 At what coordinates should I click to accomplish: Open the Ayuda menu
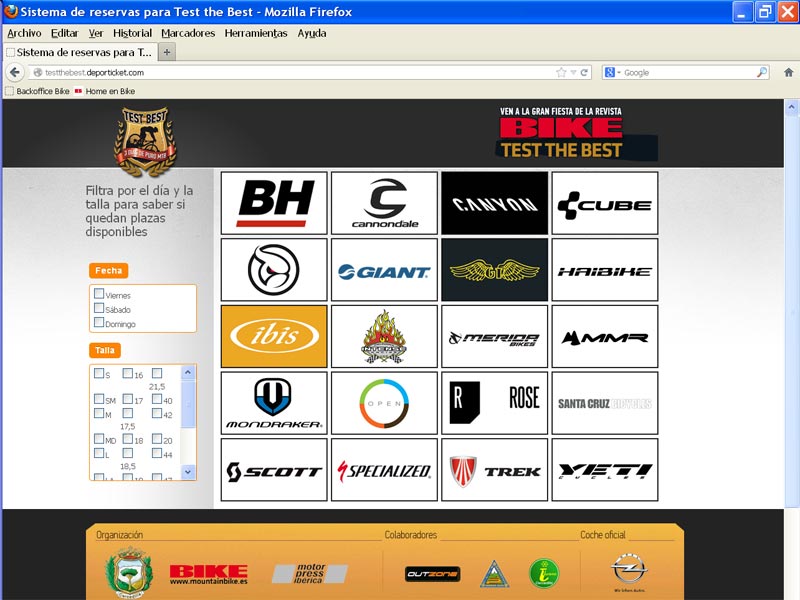tap(312, 33)
